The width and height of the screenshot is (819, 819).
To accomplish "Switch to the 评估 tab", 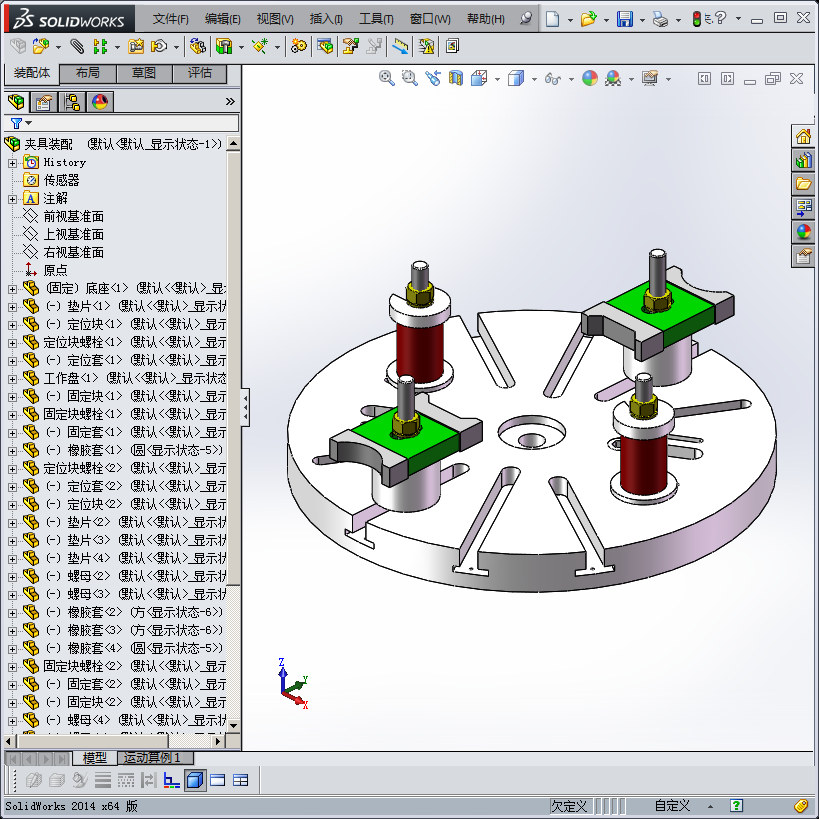I will coord(200,73).
